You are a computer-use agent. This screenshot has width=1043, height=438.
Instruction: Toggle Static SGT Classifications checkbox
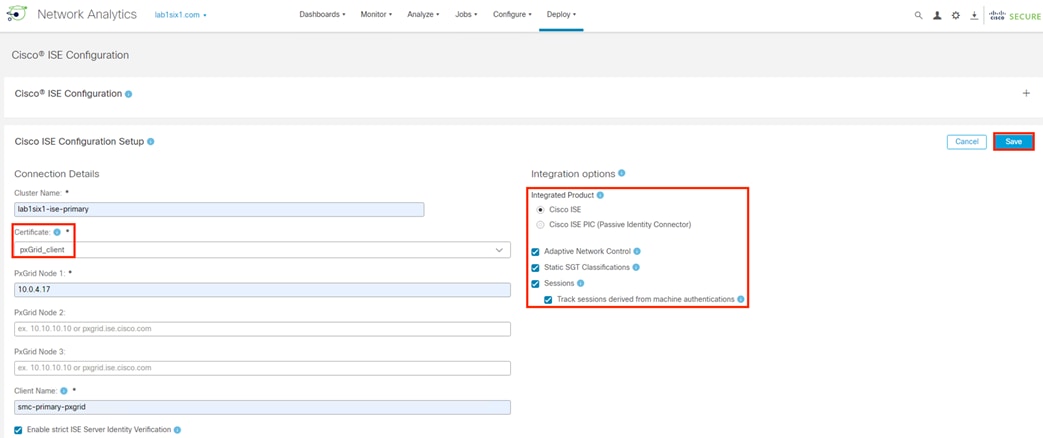point(535,268)
